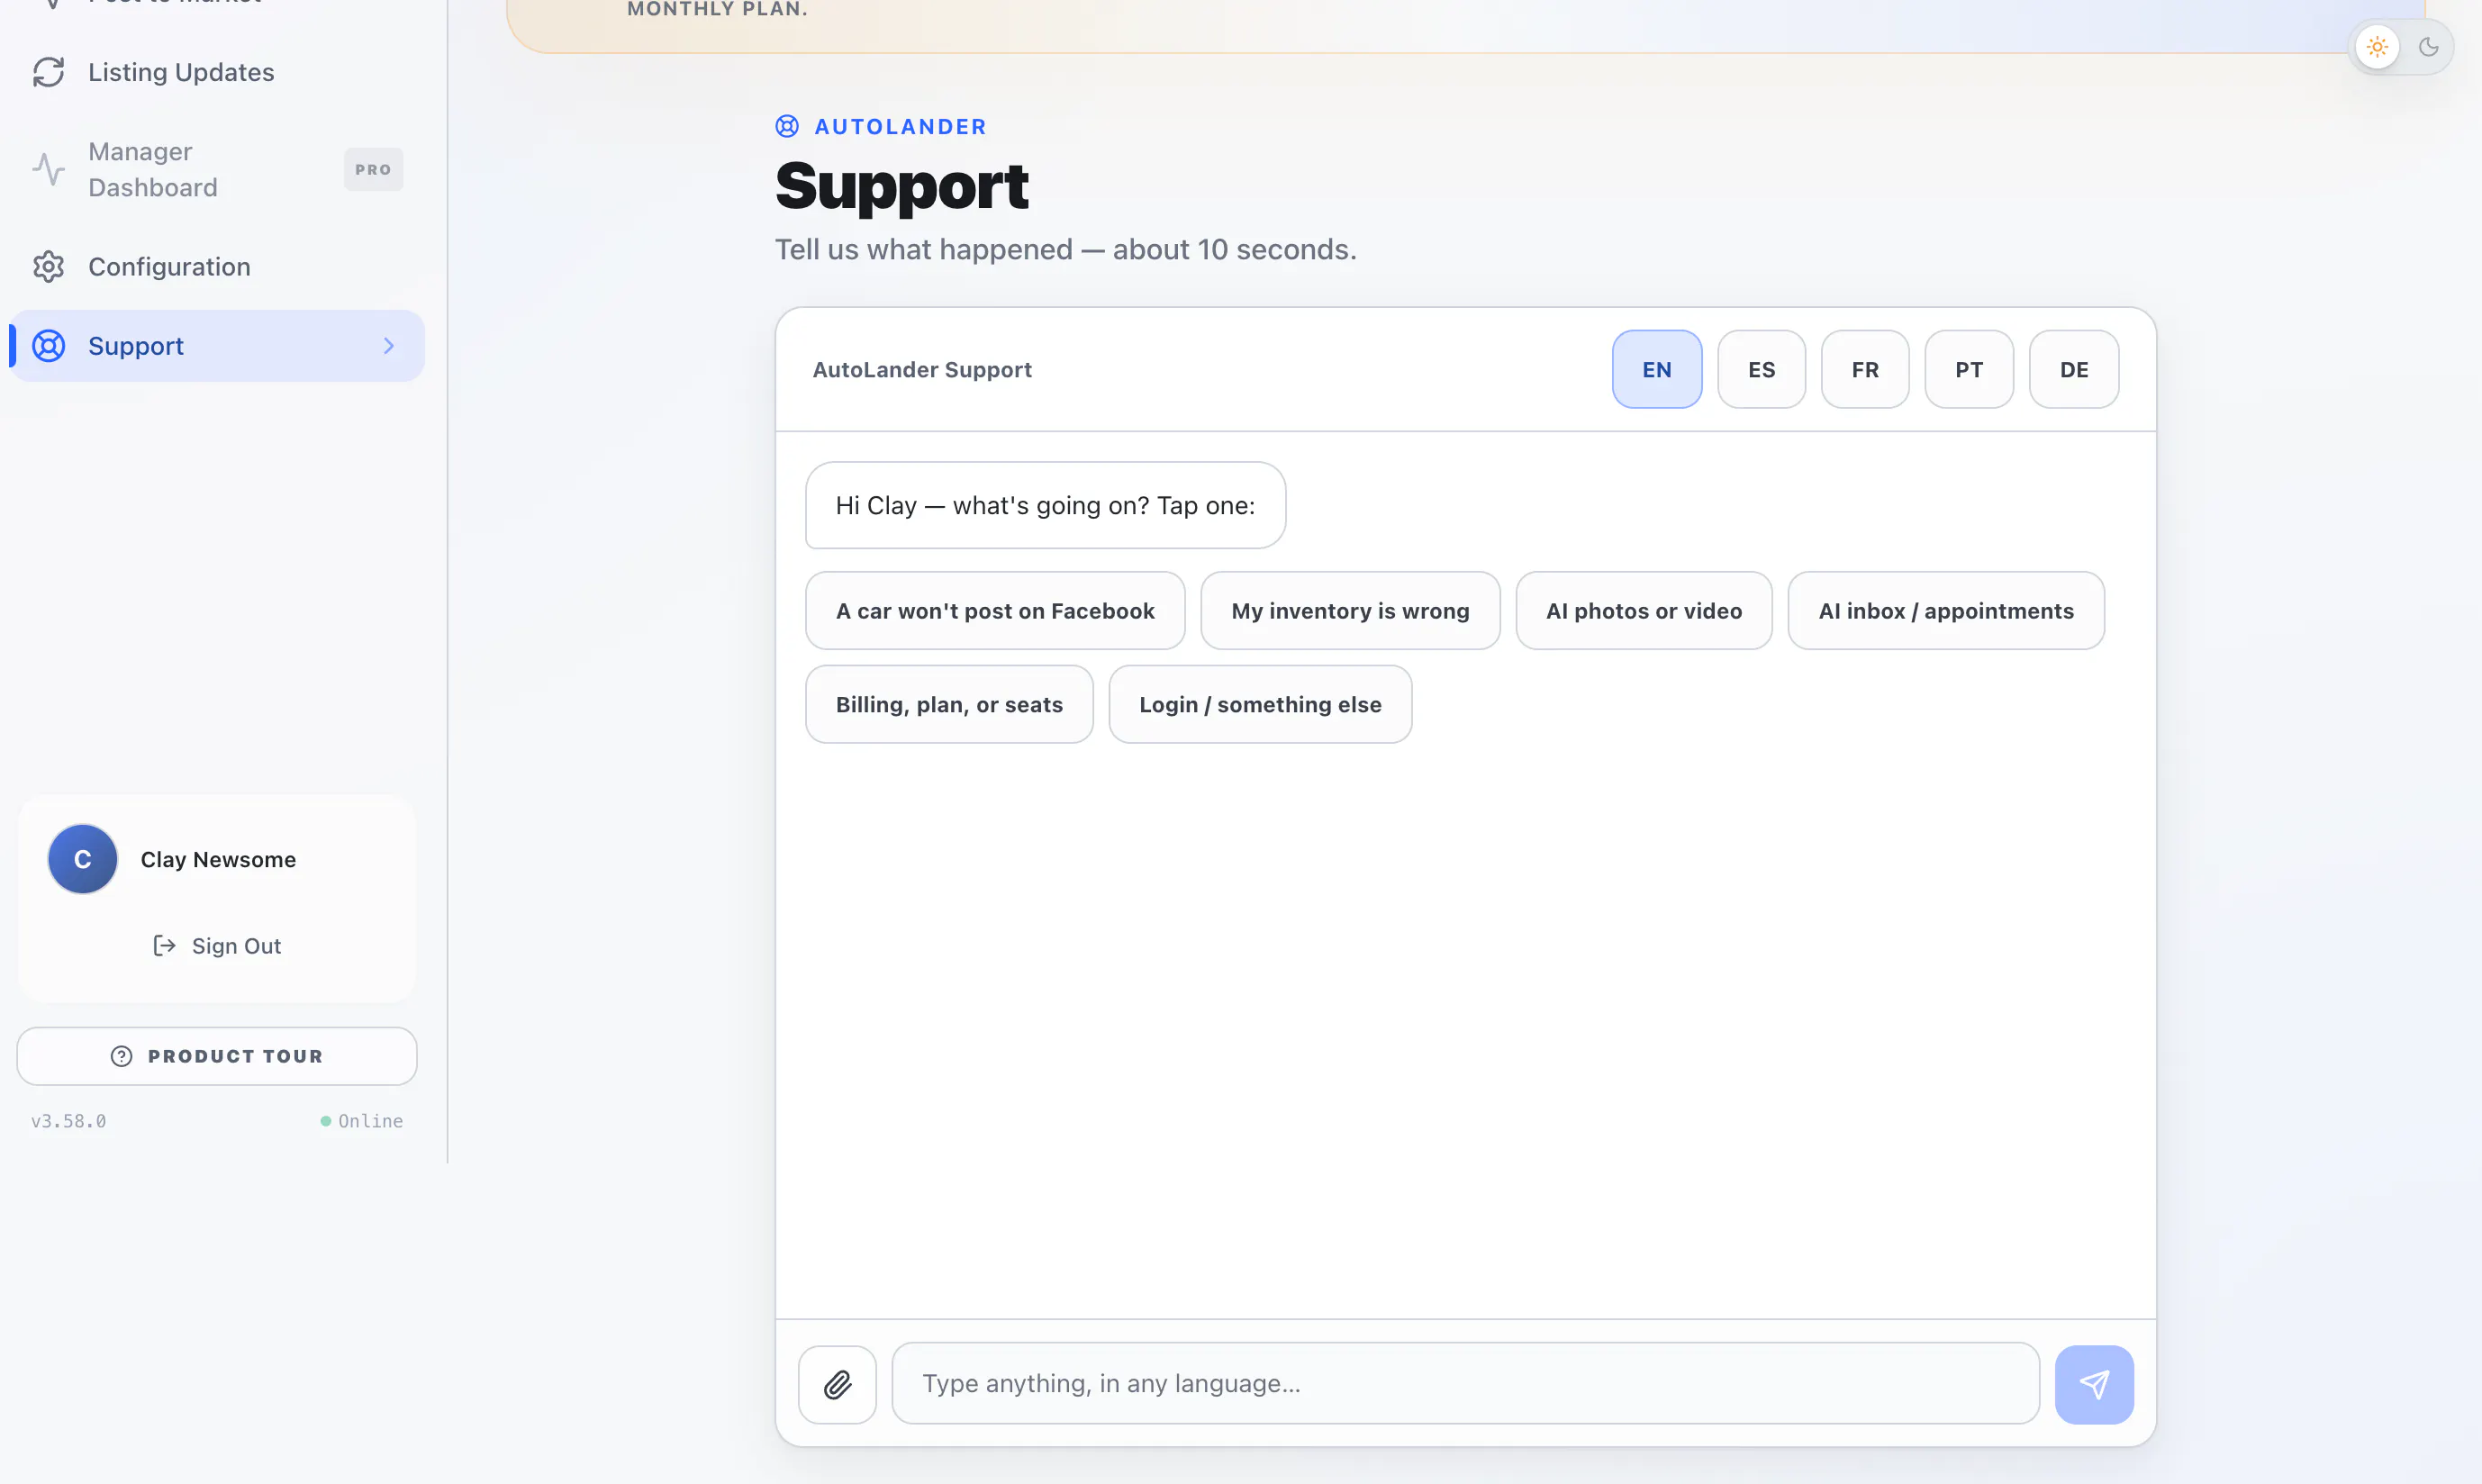Click the Support page heading
2482x1484 pixels.
pyautogui.click(x=901, y=186)
